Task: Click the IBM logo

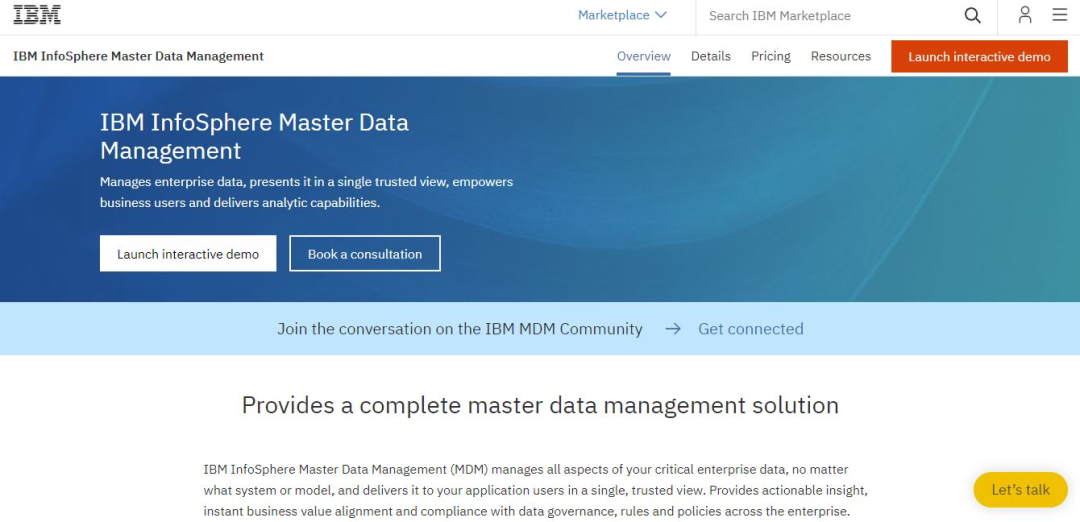Action: tap(37, 14)
